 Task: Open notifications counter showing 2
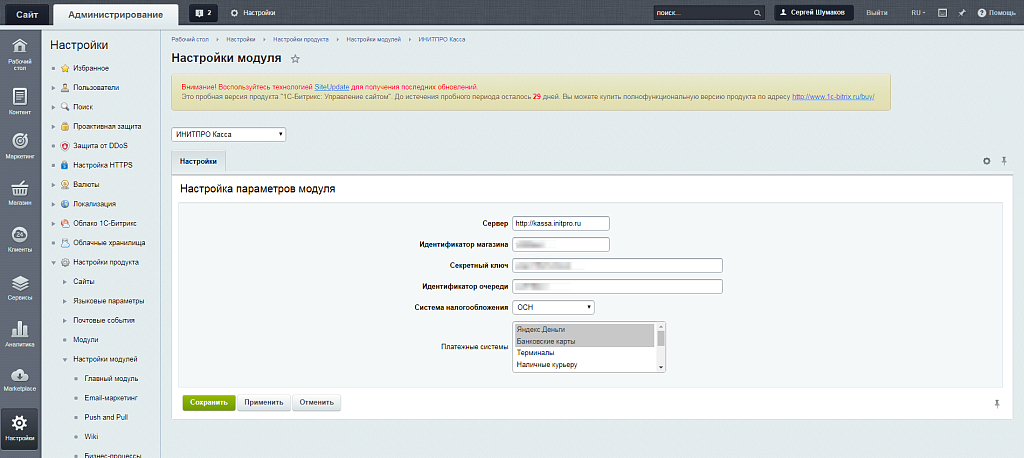click(203, 12)
